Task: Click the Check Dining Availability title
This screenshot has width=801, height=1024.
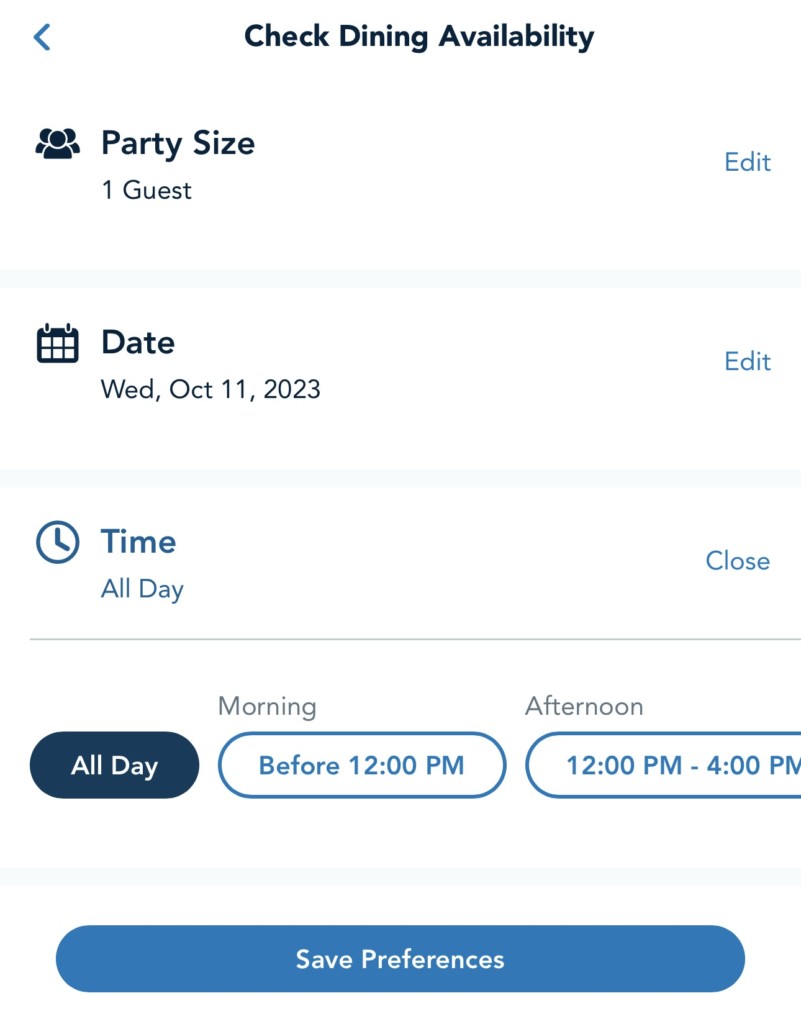Action: [419, 37]
